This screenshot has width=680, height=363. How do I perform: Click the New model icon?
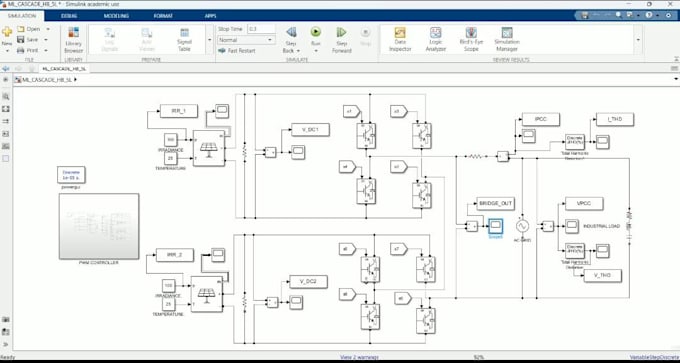(7, 32)
